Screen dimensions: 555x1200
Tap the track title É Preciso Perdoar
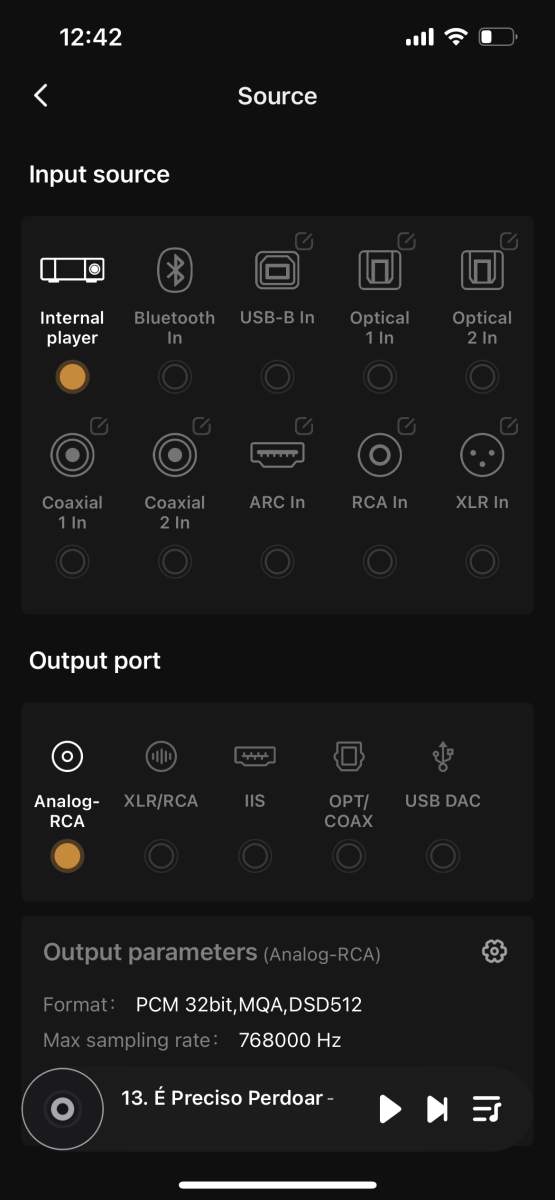click(x=227, y=1098)
